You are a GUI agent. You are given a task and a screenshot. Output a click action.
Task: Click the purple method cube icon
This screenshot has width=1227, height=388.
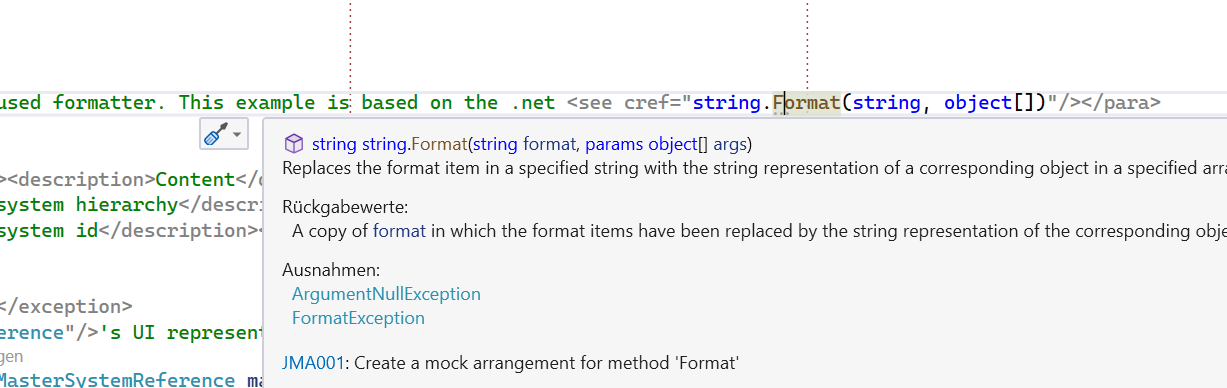294,144
